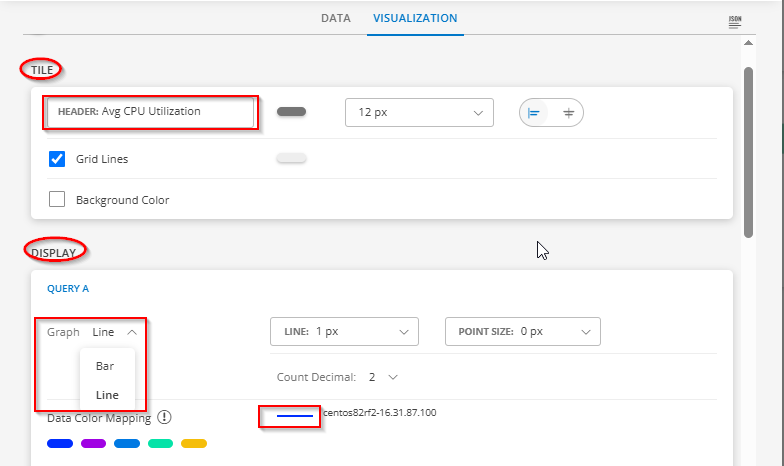784x466 pixels.
Task: Enable the Background Color checkbox
Action: click(x=57, y=199)
